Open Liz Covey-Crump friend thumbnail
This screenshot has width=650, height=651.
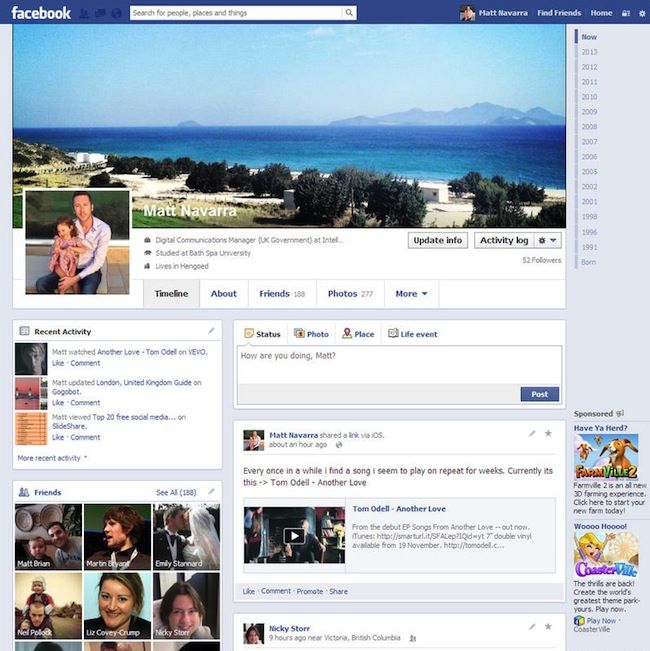[x=117, y=606]
